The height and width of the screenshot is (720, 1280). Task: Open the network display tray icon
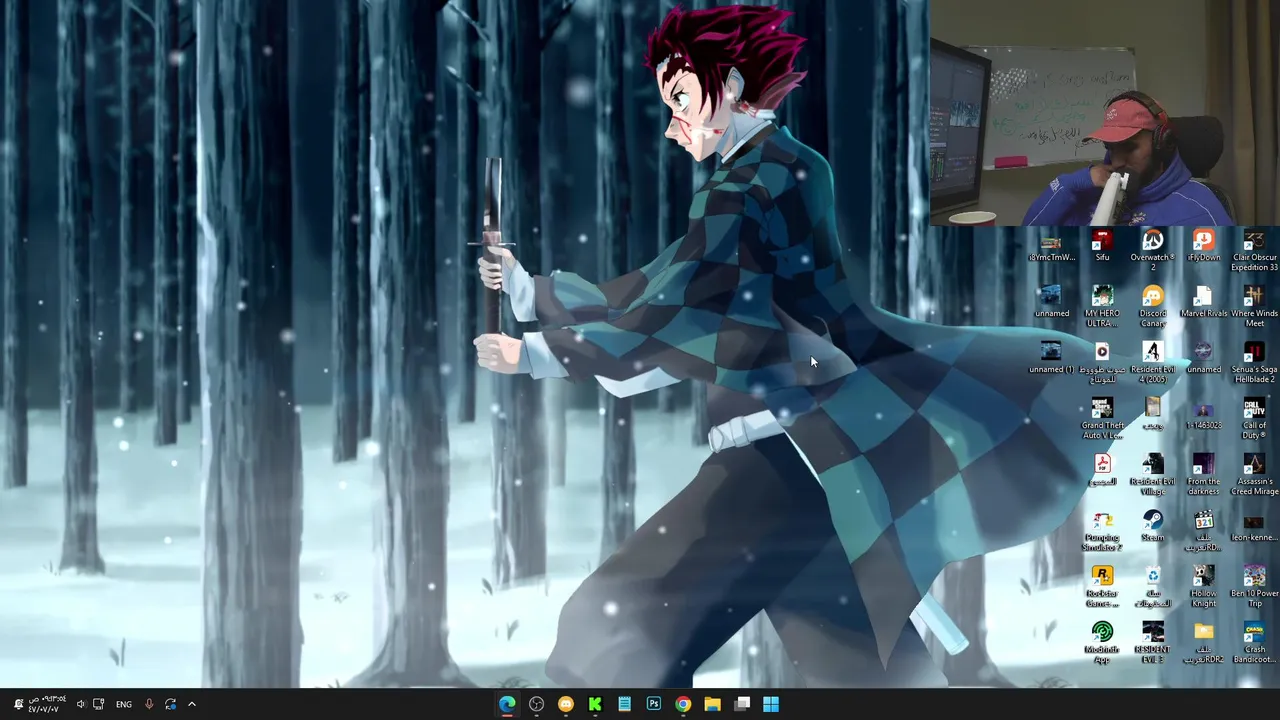pyautogui.click(x=98, y=704)
